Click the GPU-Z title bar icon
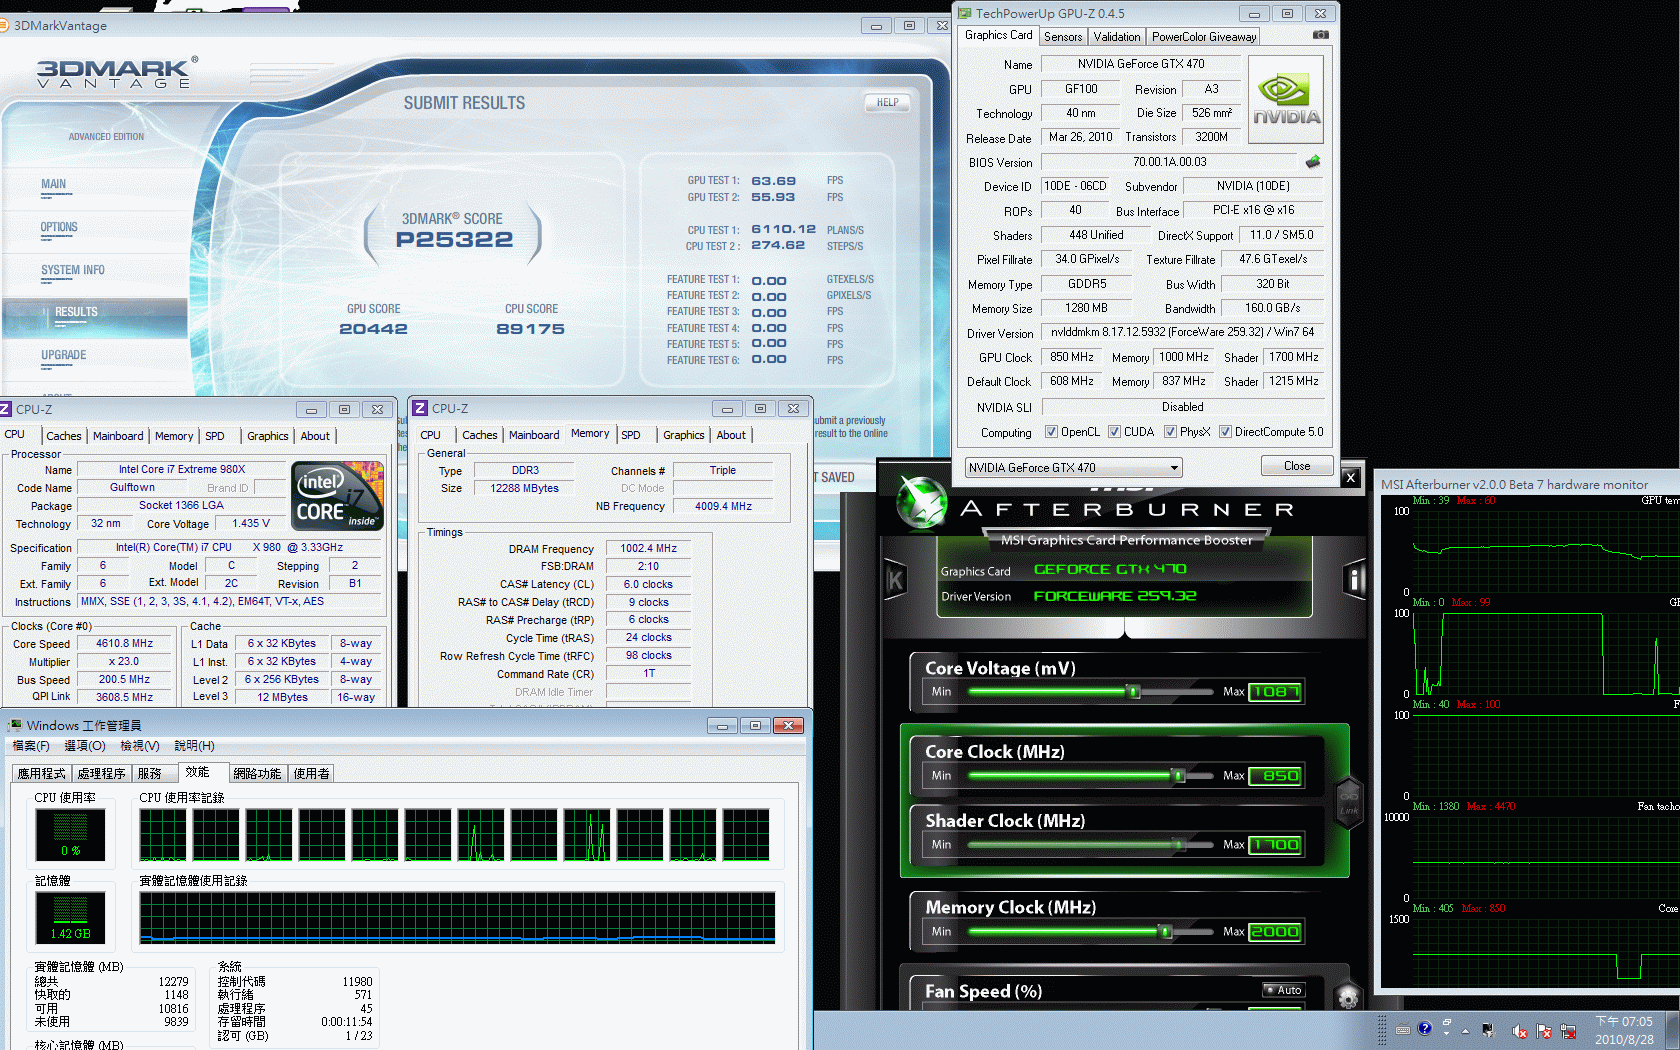Viewport: 1680px width, 1050px height. (x=965, y=13)
